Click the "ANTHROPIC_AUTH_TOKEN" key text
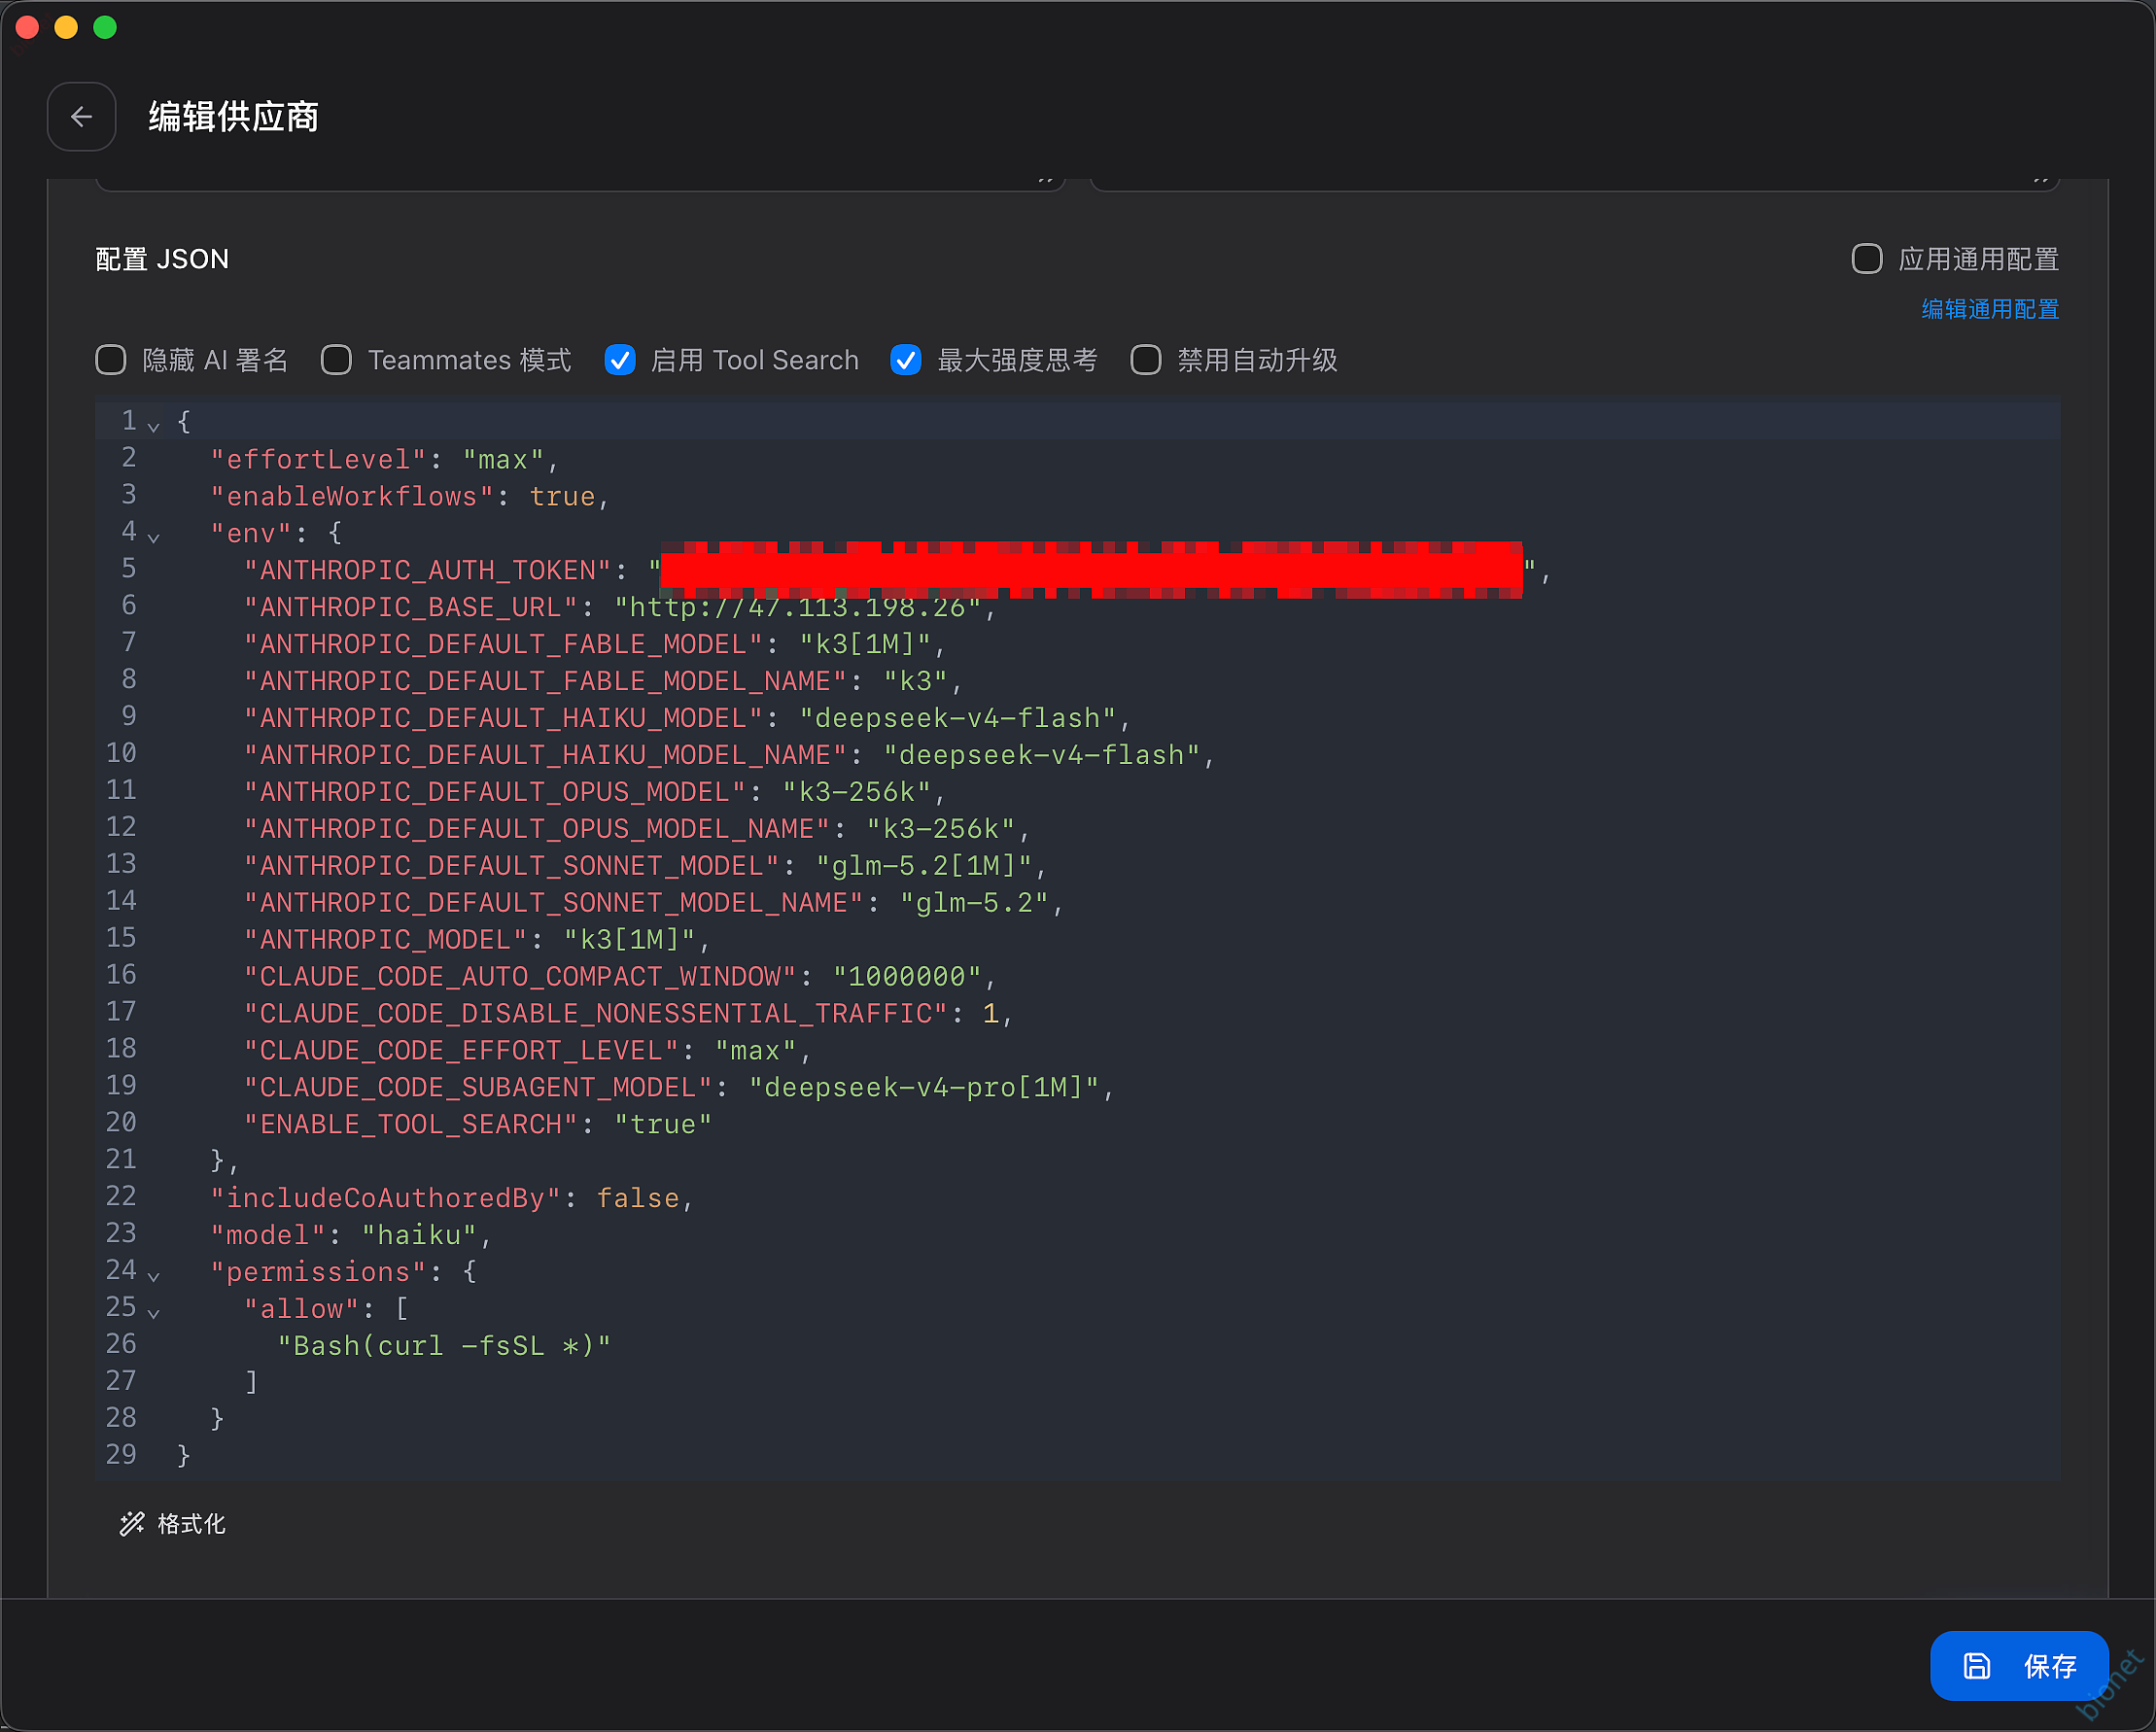The width and height of the screenshot is (2156, 1732). [x=428, y=571]
